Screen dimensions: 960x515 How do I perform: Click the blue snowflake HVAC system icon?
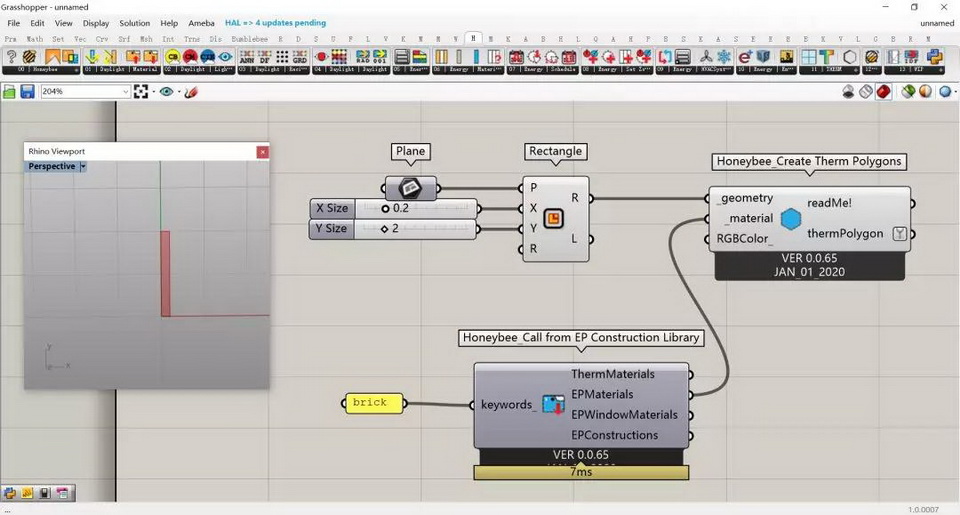[x=724, y=58]
